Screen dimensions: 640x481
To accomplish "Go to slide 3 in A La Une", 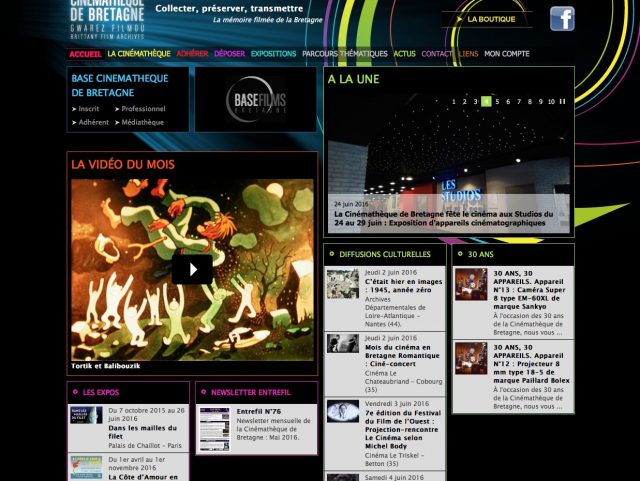I will (475, 101).
